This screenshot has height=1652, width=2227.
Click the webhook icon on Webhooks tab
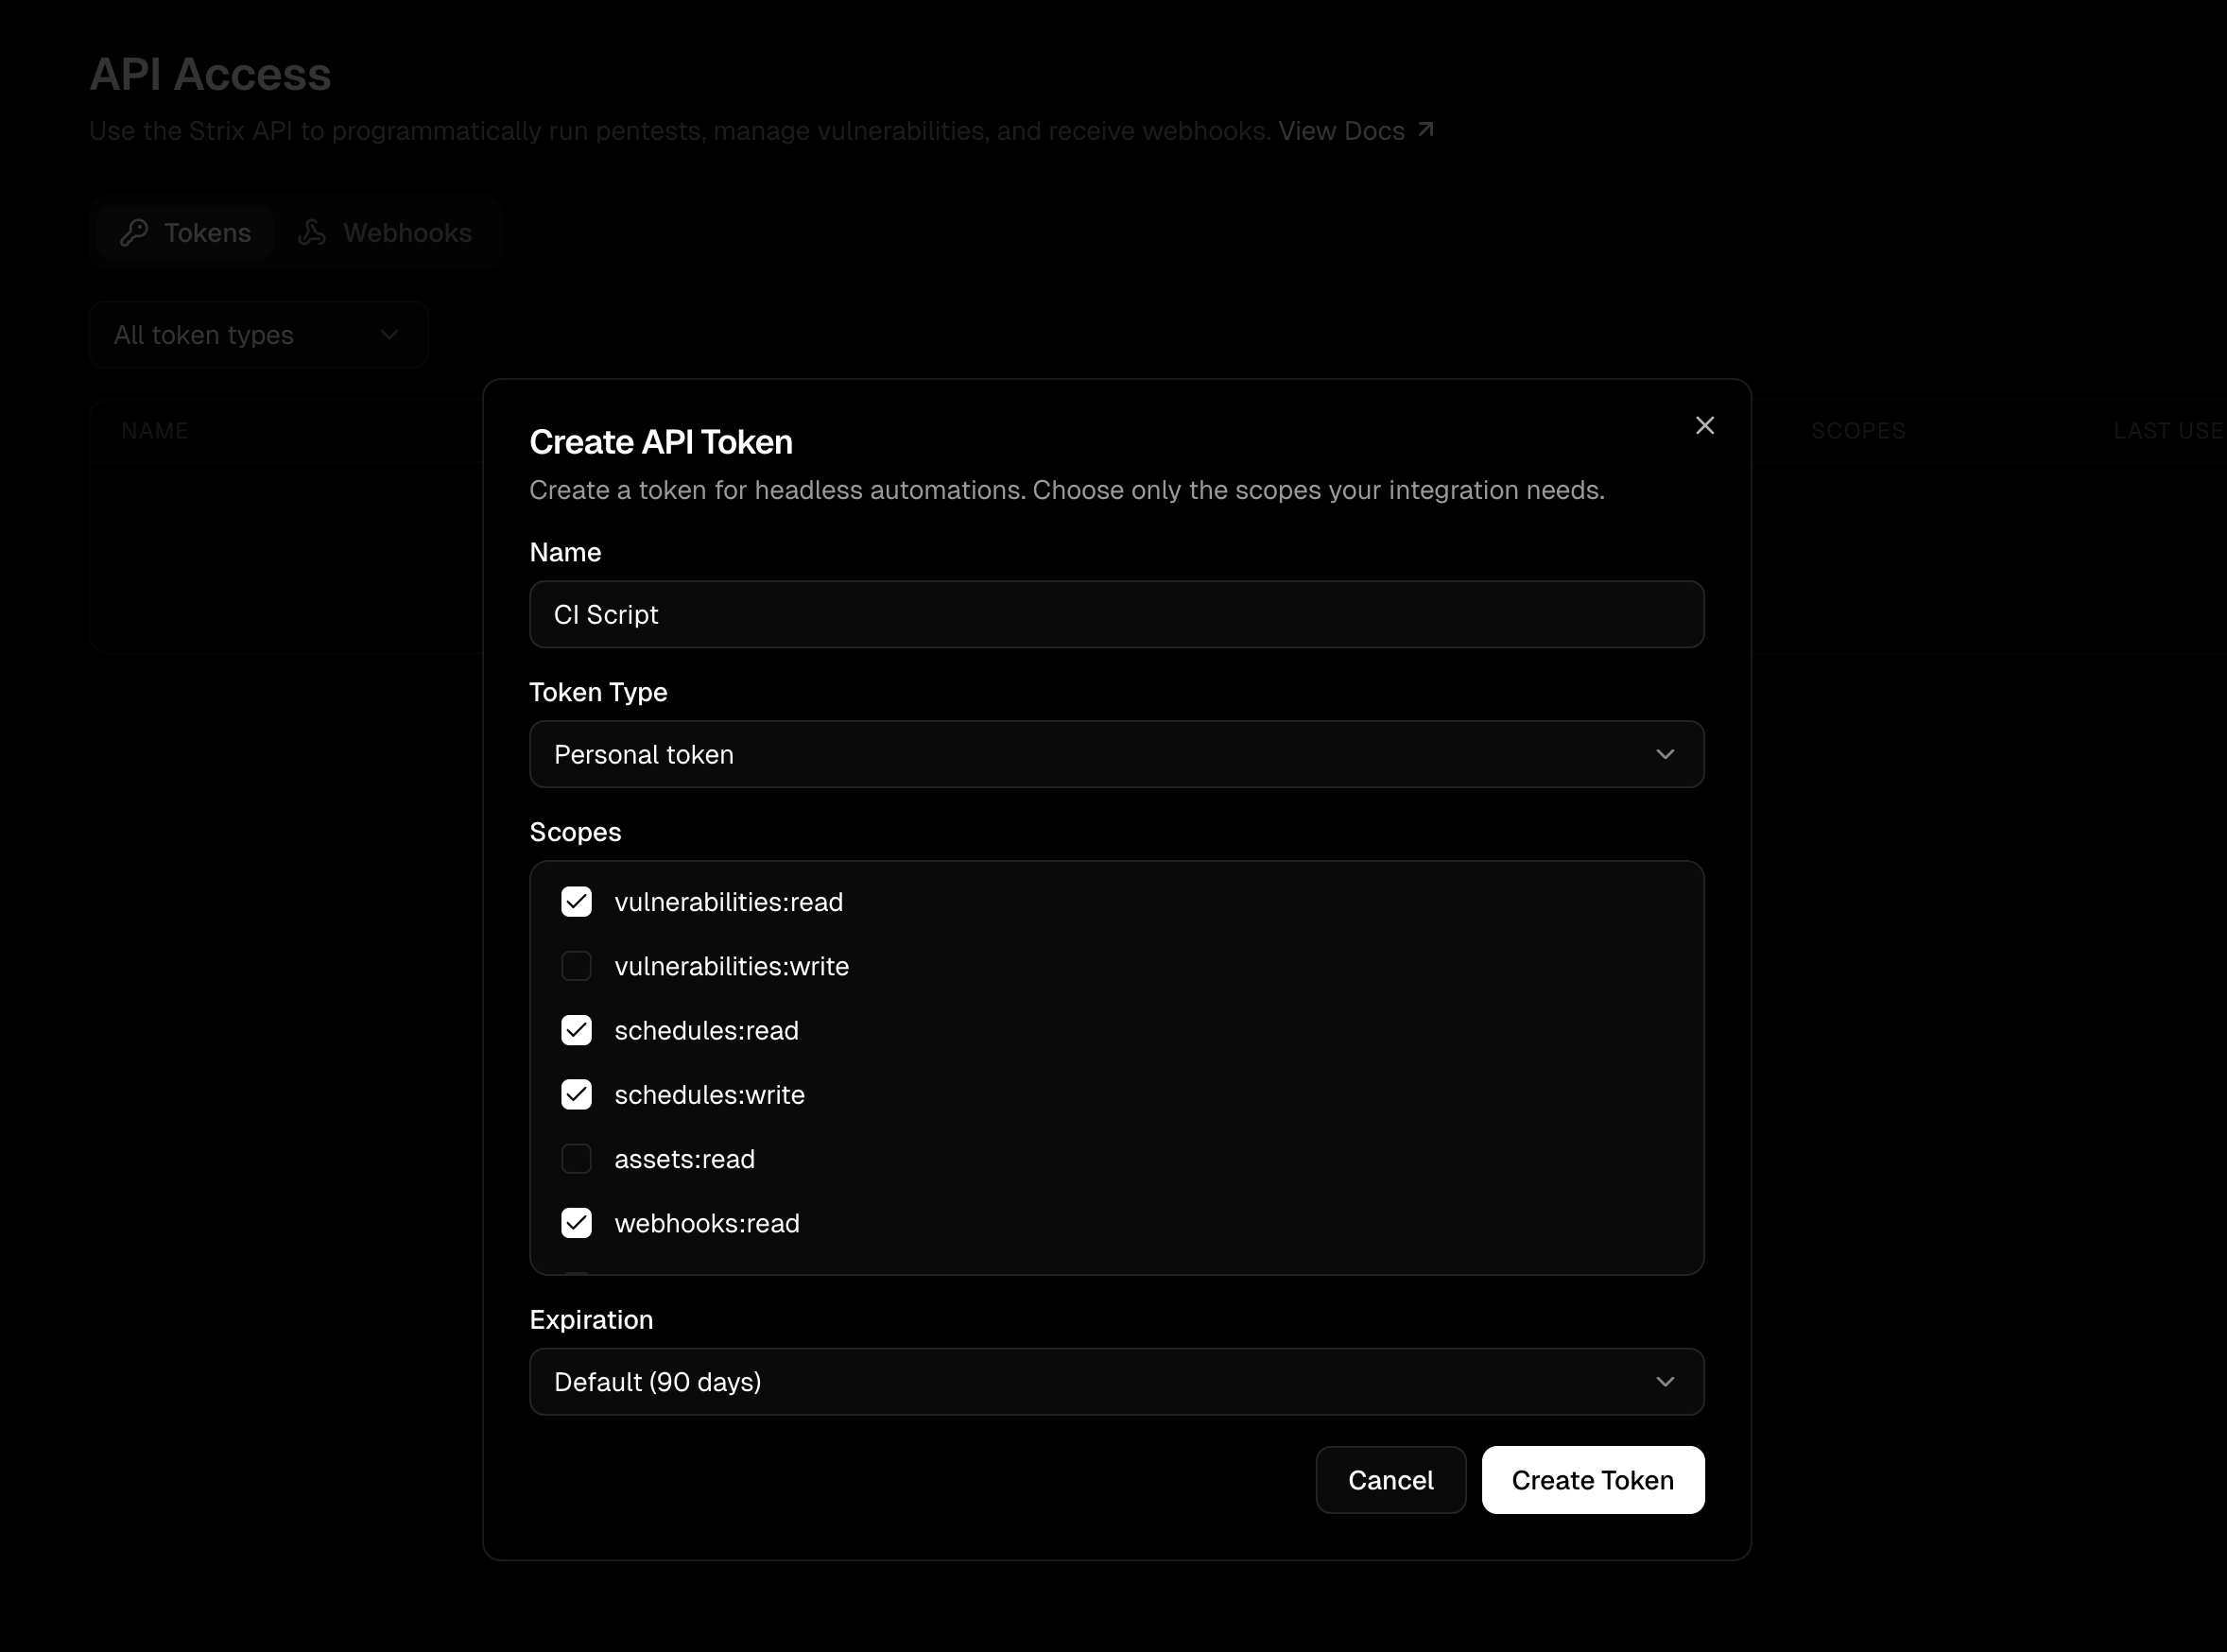312,233
